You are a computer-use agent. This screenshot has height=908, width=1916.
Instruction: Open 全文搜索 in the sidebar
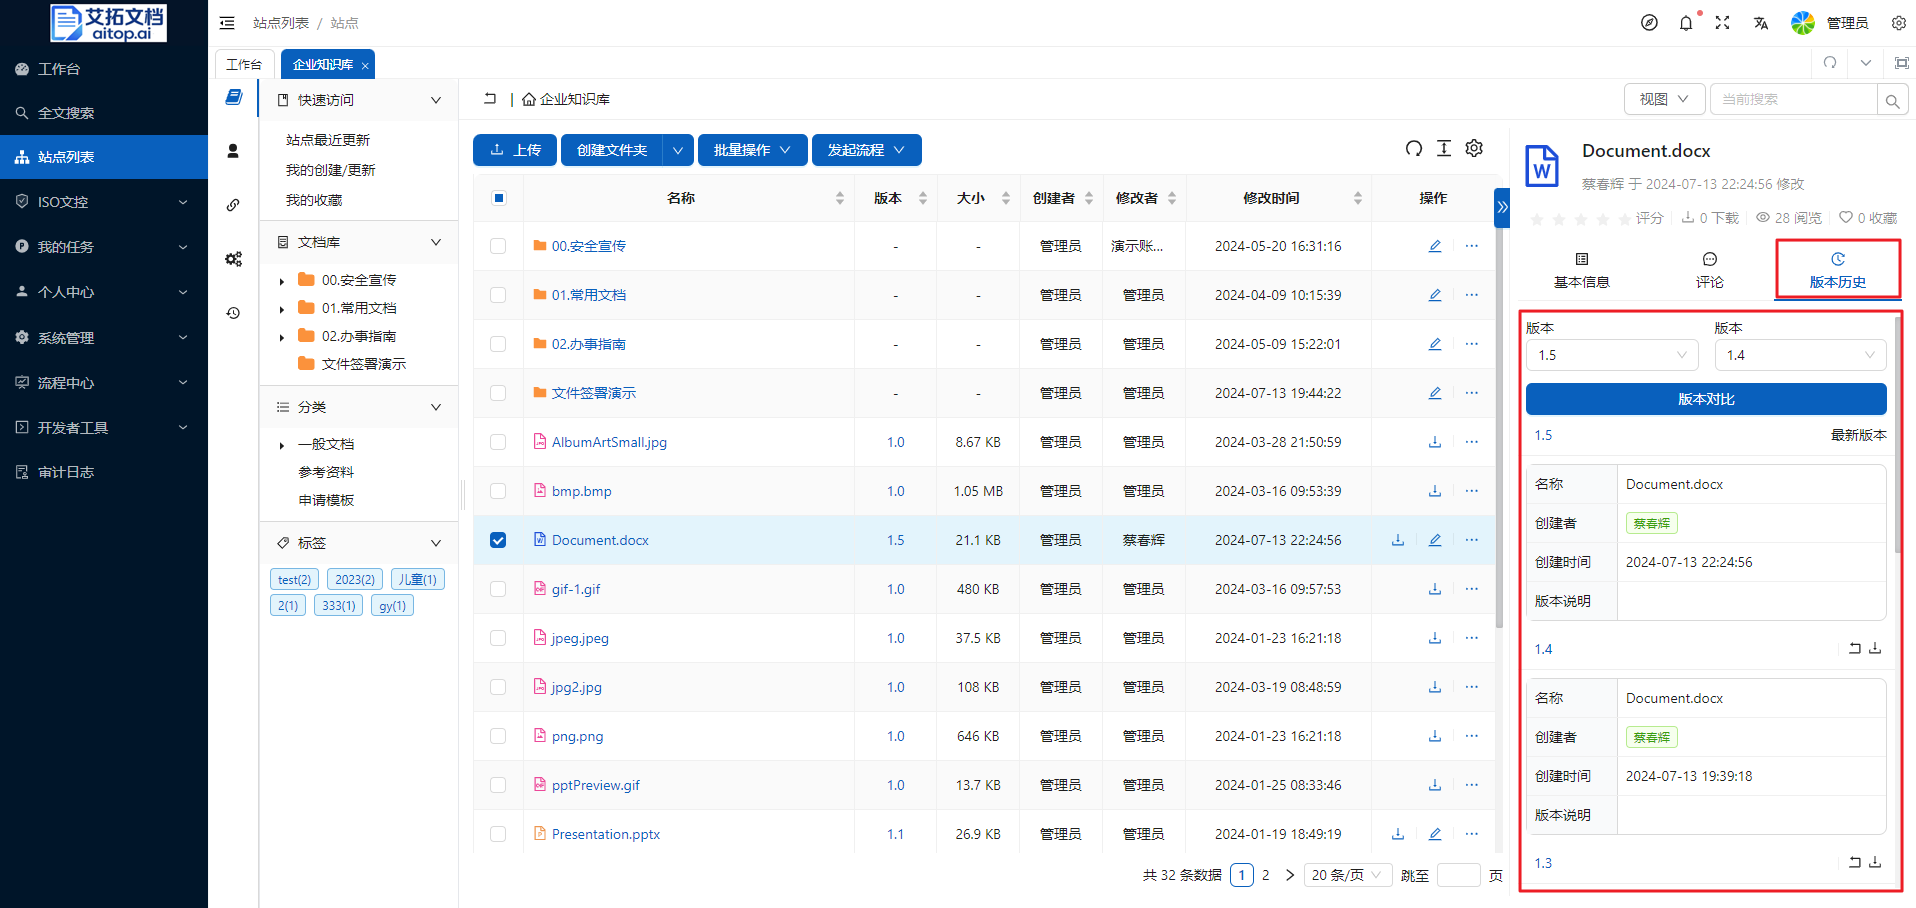(66, 113)
